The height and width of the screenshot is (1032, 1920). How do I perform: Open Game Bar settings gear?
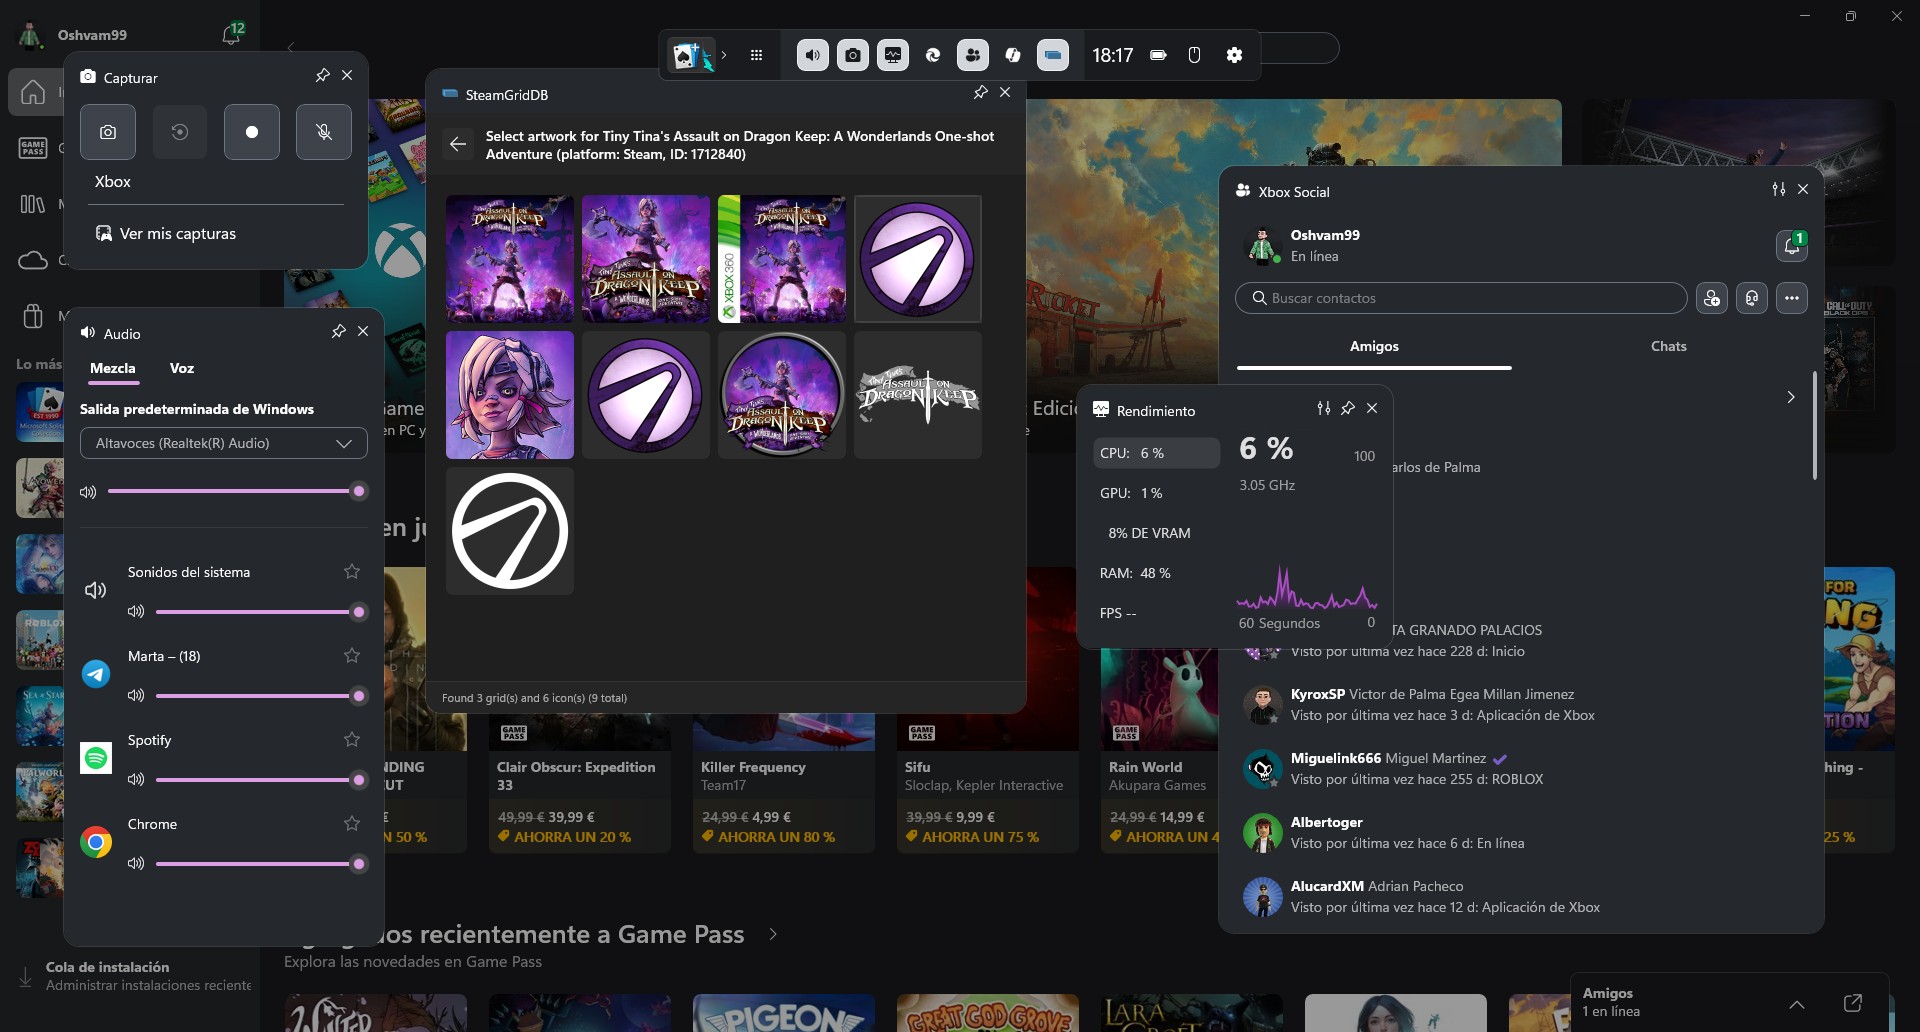click(1234, 55)
